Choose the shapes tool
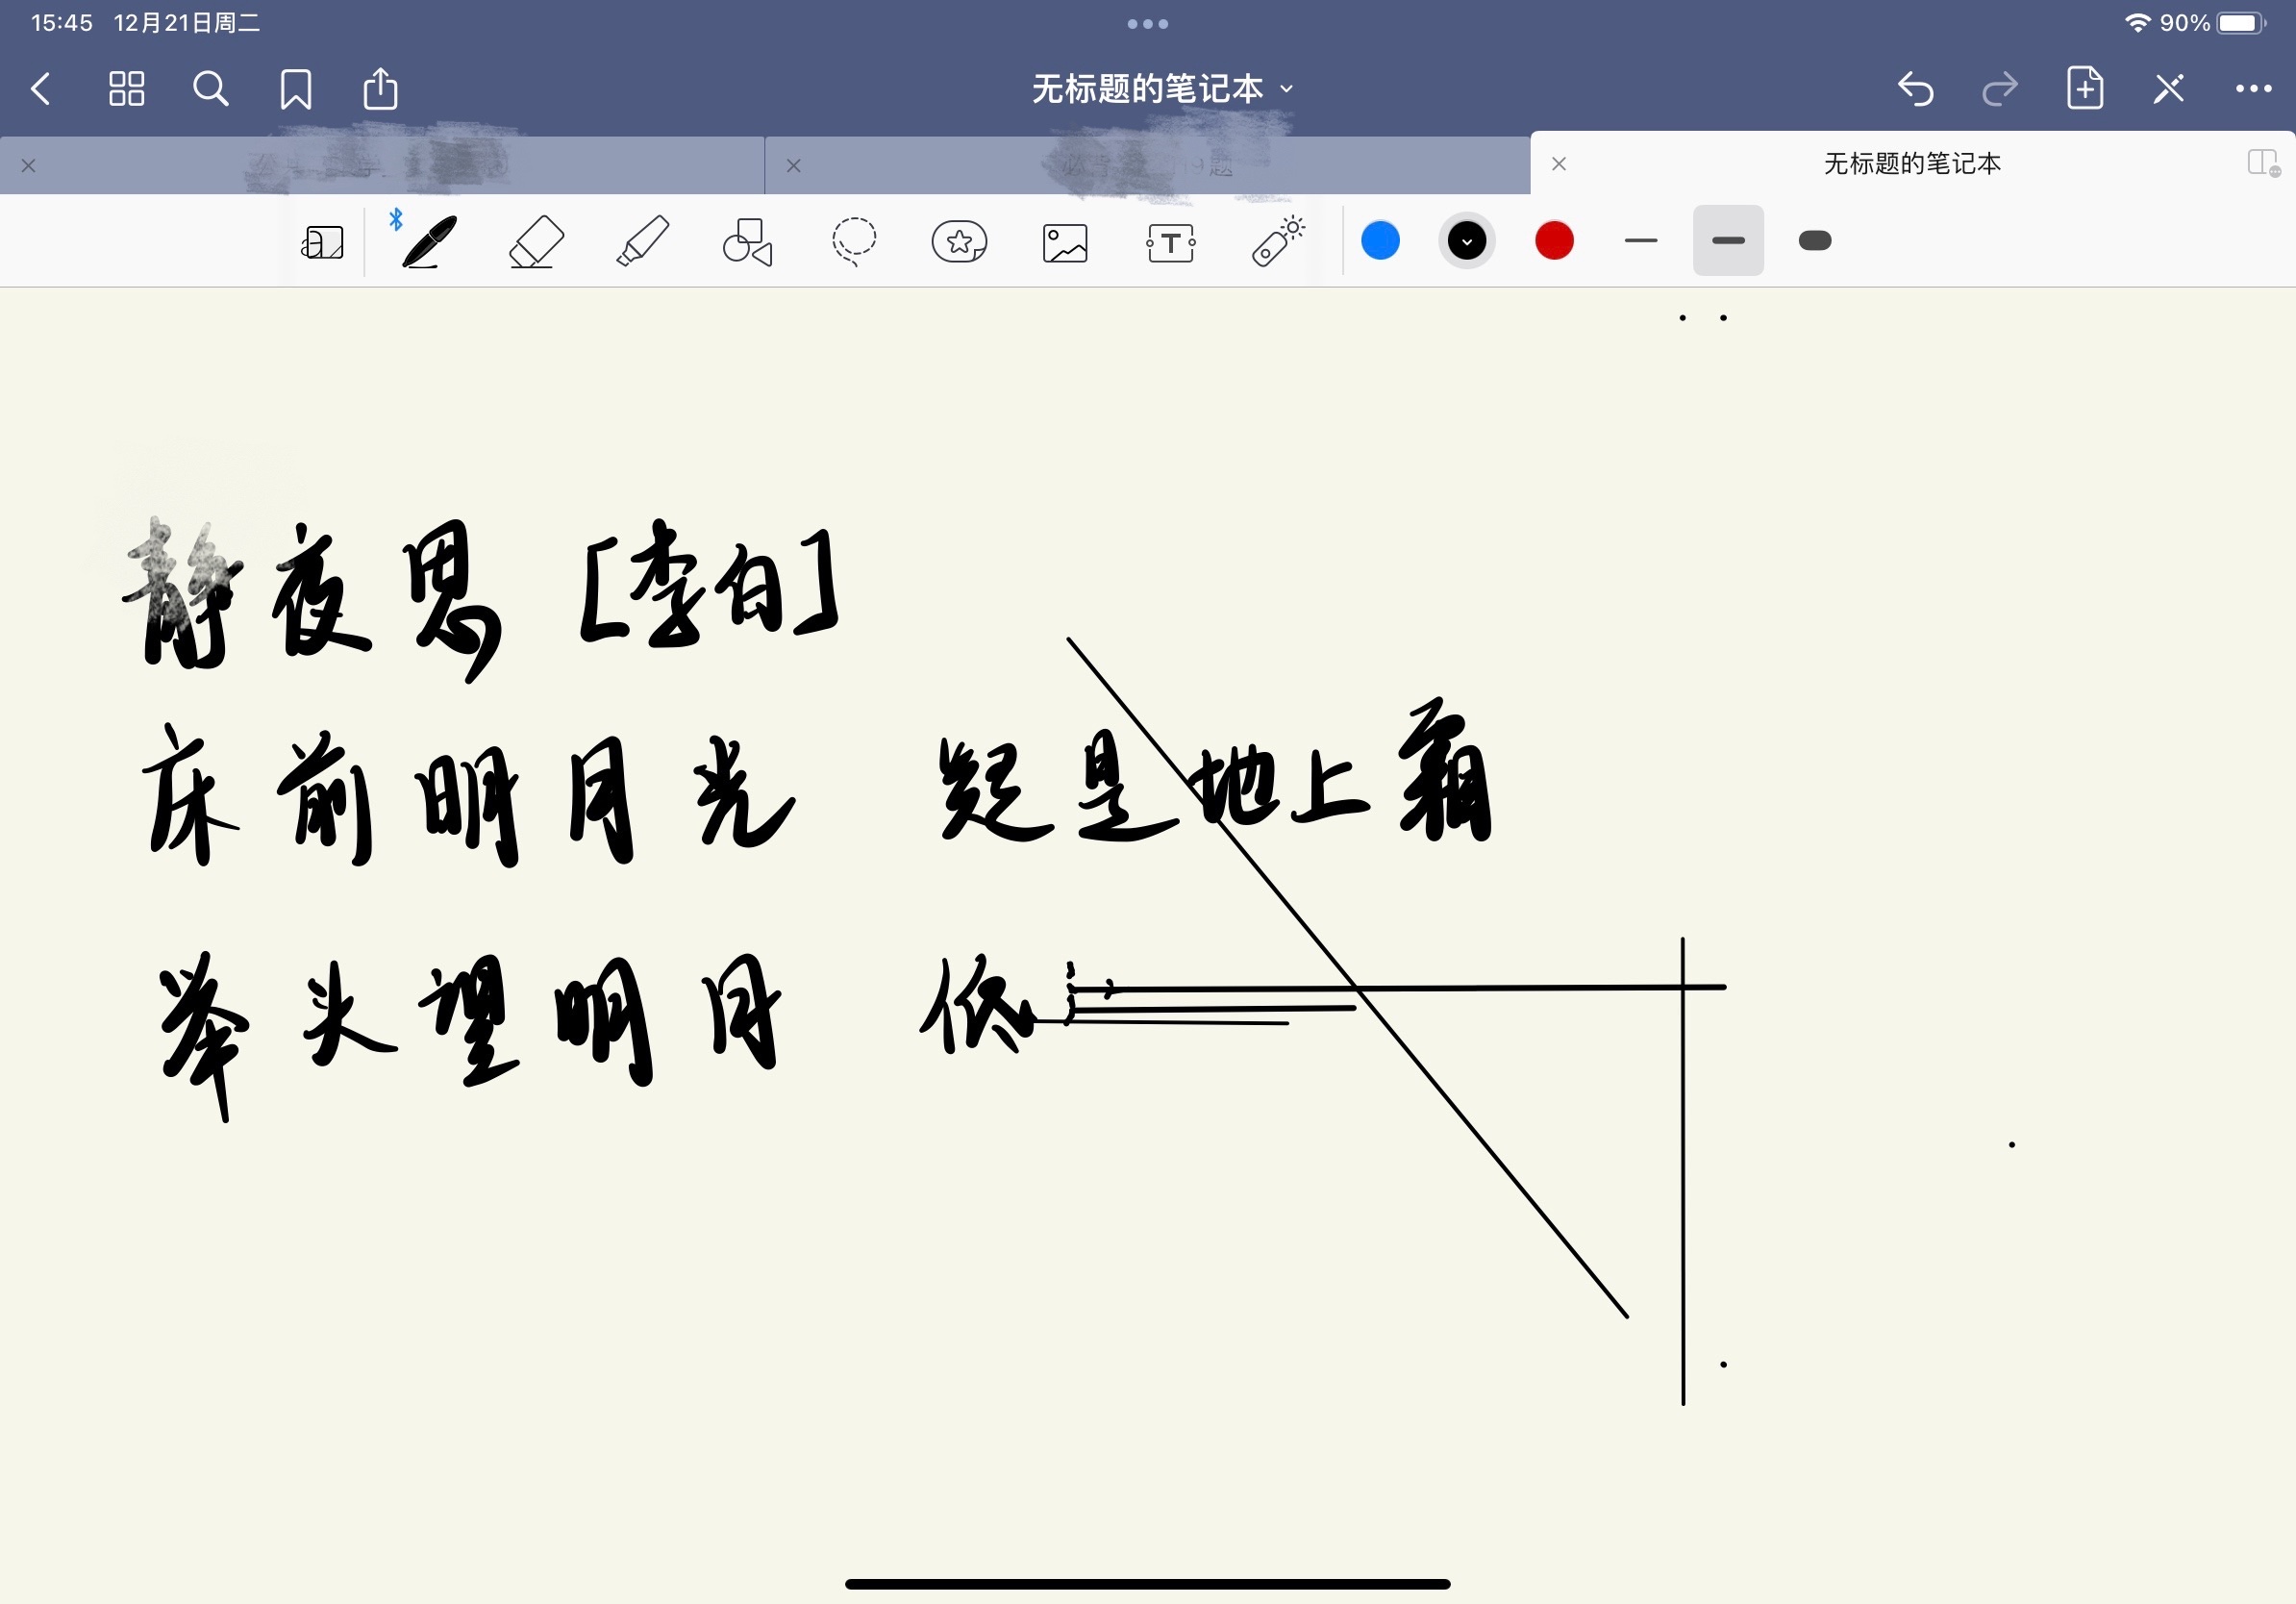This screenshot has width=2296, height=1604. [x=748, y=242]
